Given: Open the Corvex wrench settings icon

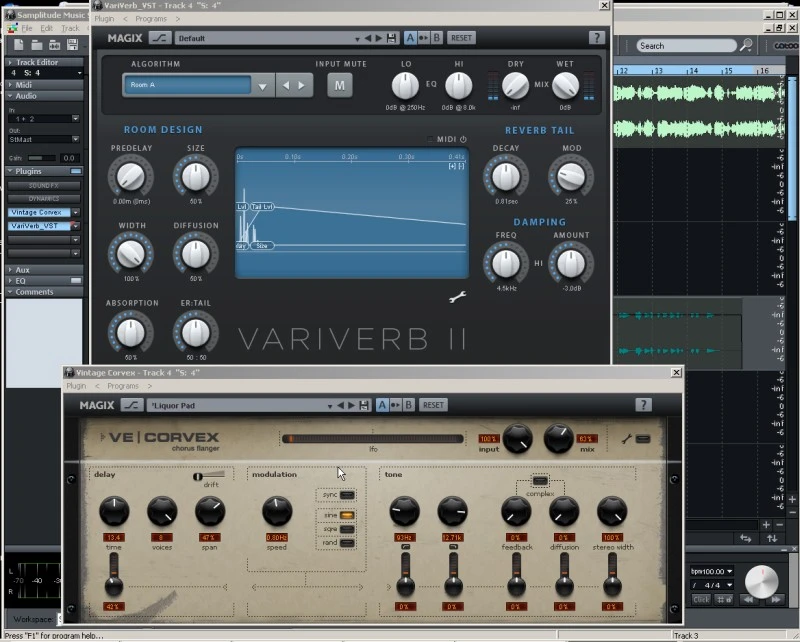Looking at the screenshot, I should pyautogui.click(x=627, y=439).
